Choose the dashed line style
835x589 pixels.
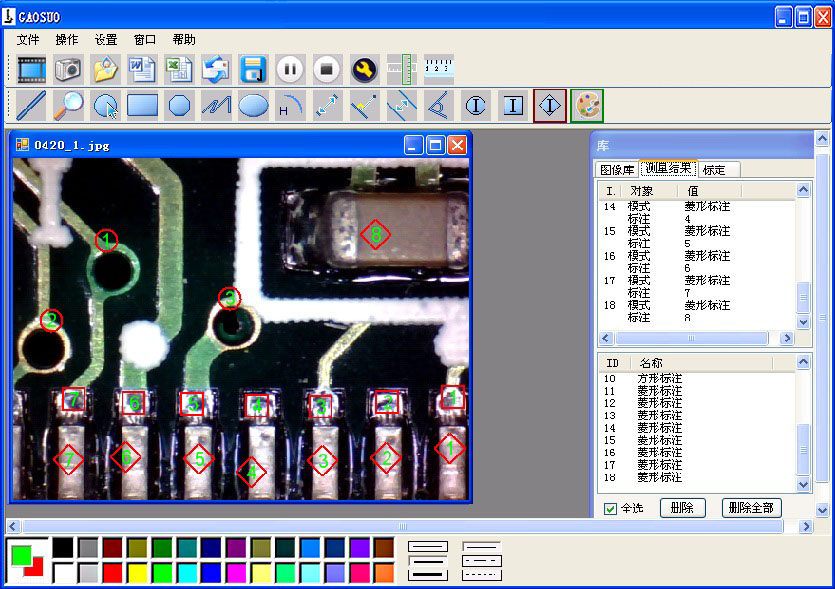tap(482, 561)
